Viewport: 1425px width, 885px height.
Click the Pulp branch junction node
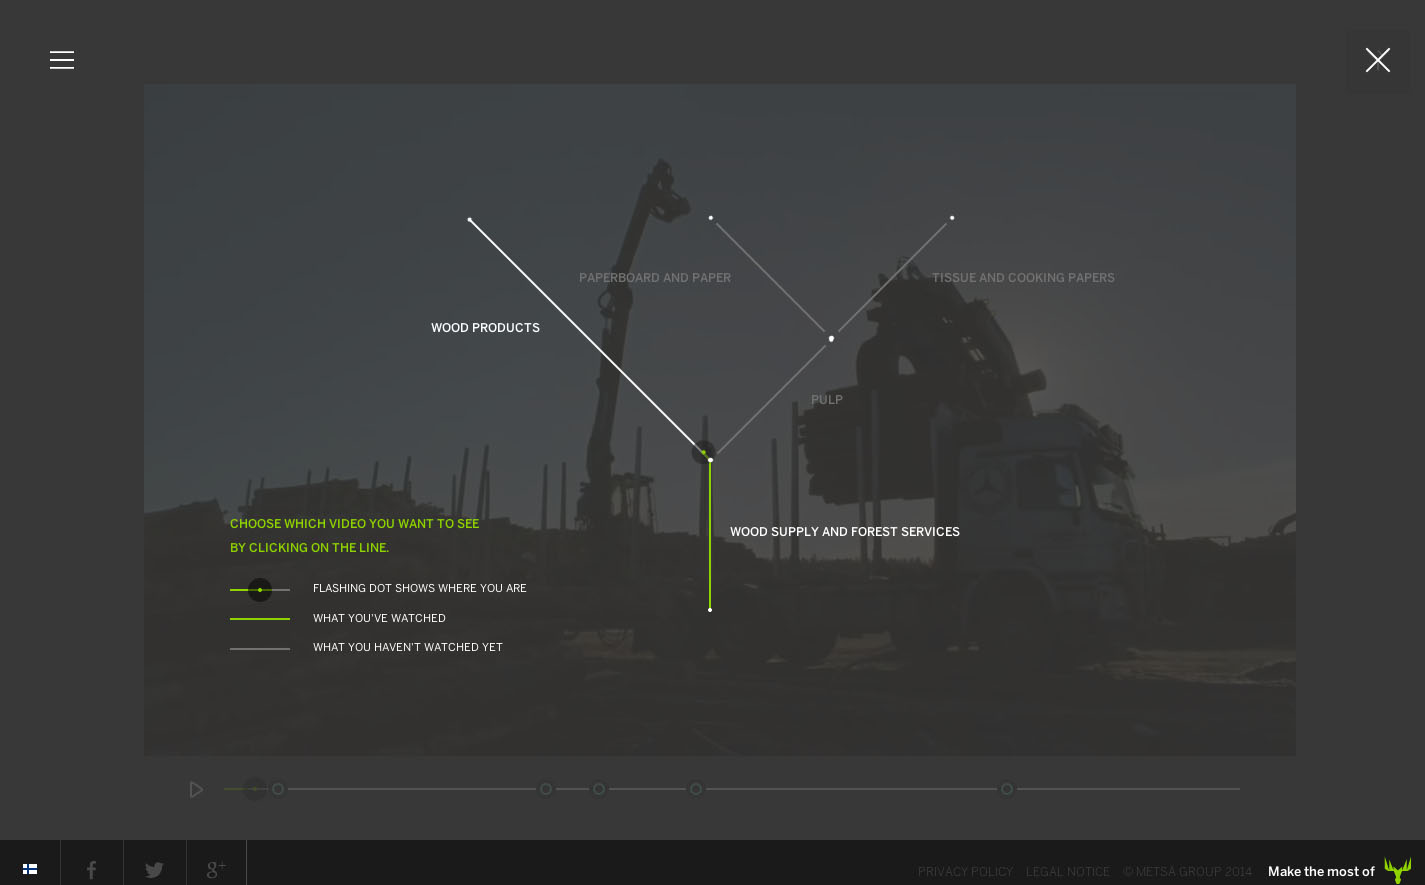(831, 339)
